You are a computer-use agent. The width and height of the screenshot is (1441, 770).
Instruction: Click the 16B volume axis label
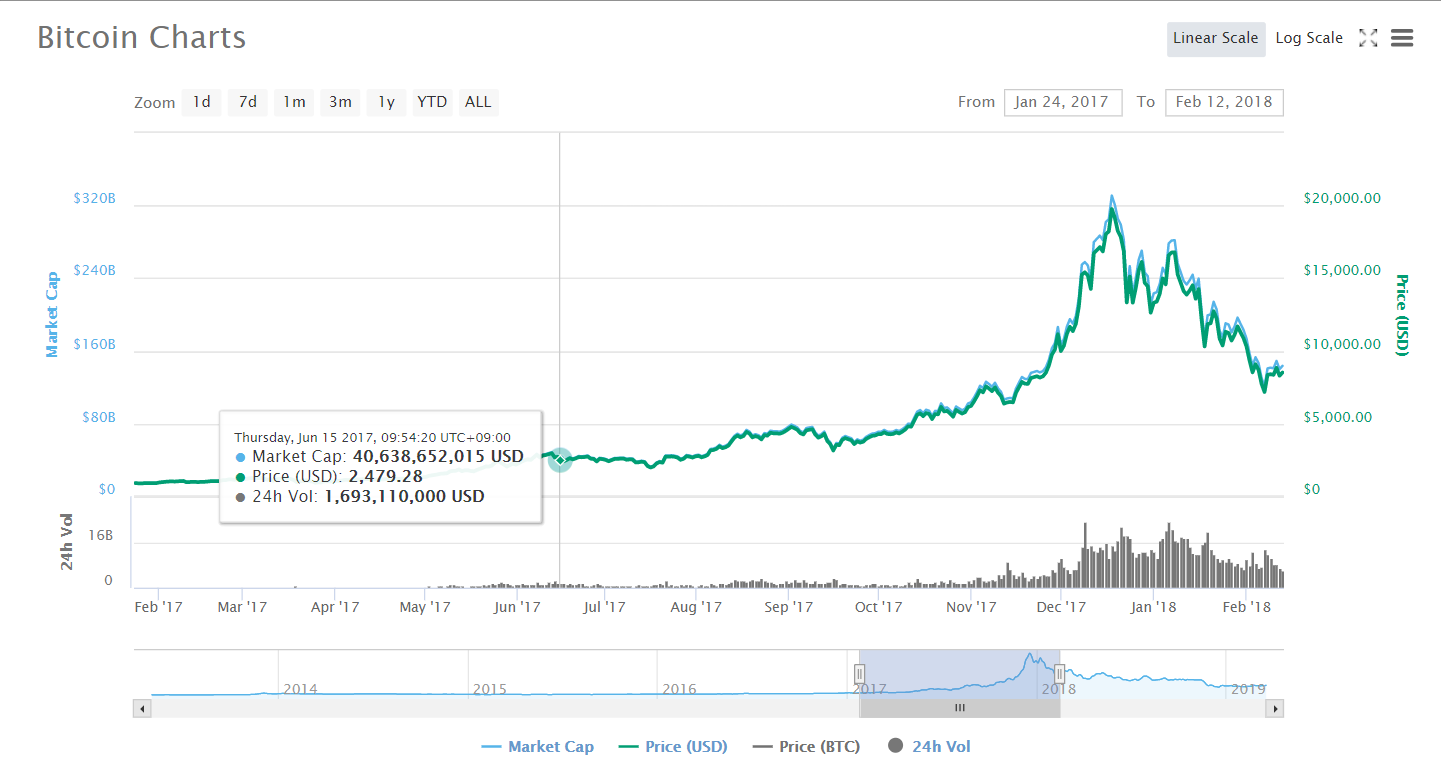pos(102,537)
